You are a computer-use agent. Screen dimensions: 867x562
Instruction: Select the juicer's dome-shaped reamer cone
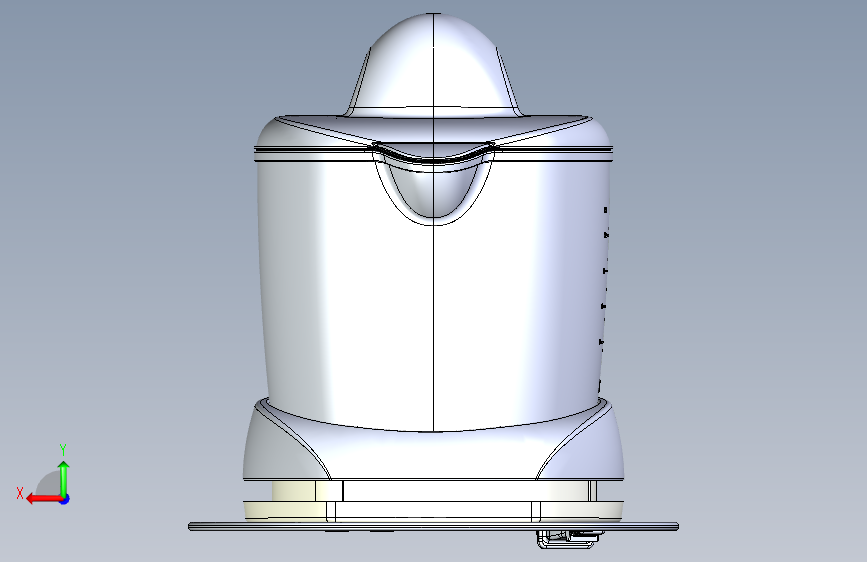coord(434,65)
